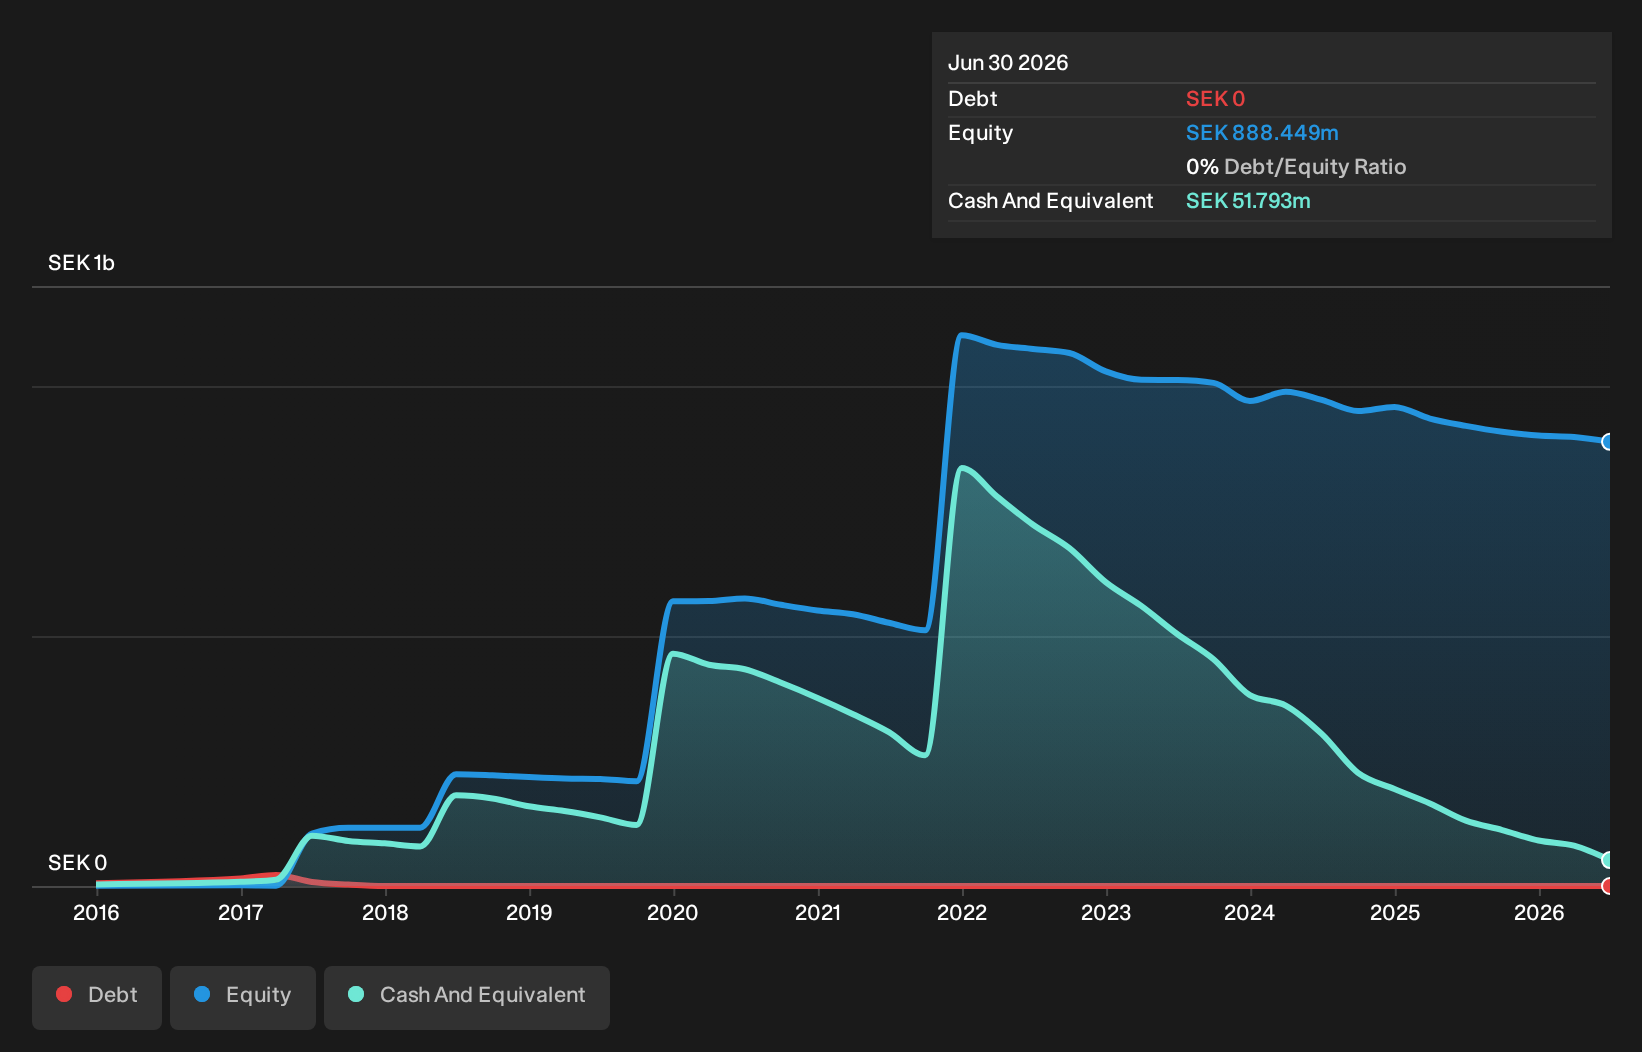Viewport: 1642px width, 1052px height.
Task: Click the 2021 x-axis label
Action: tap(818, 913)
